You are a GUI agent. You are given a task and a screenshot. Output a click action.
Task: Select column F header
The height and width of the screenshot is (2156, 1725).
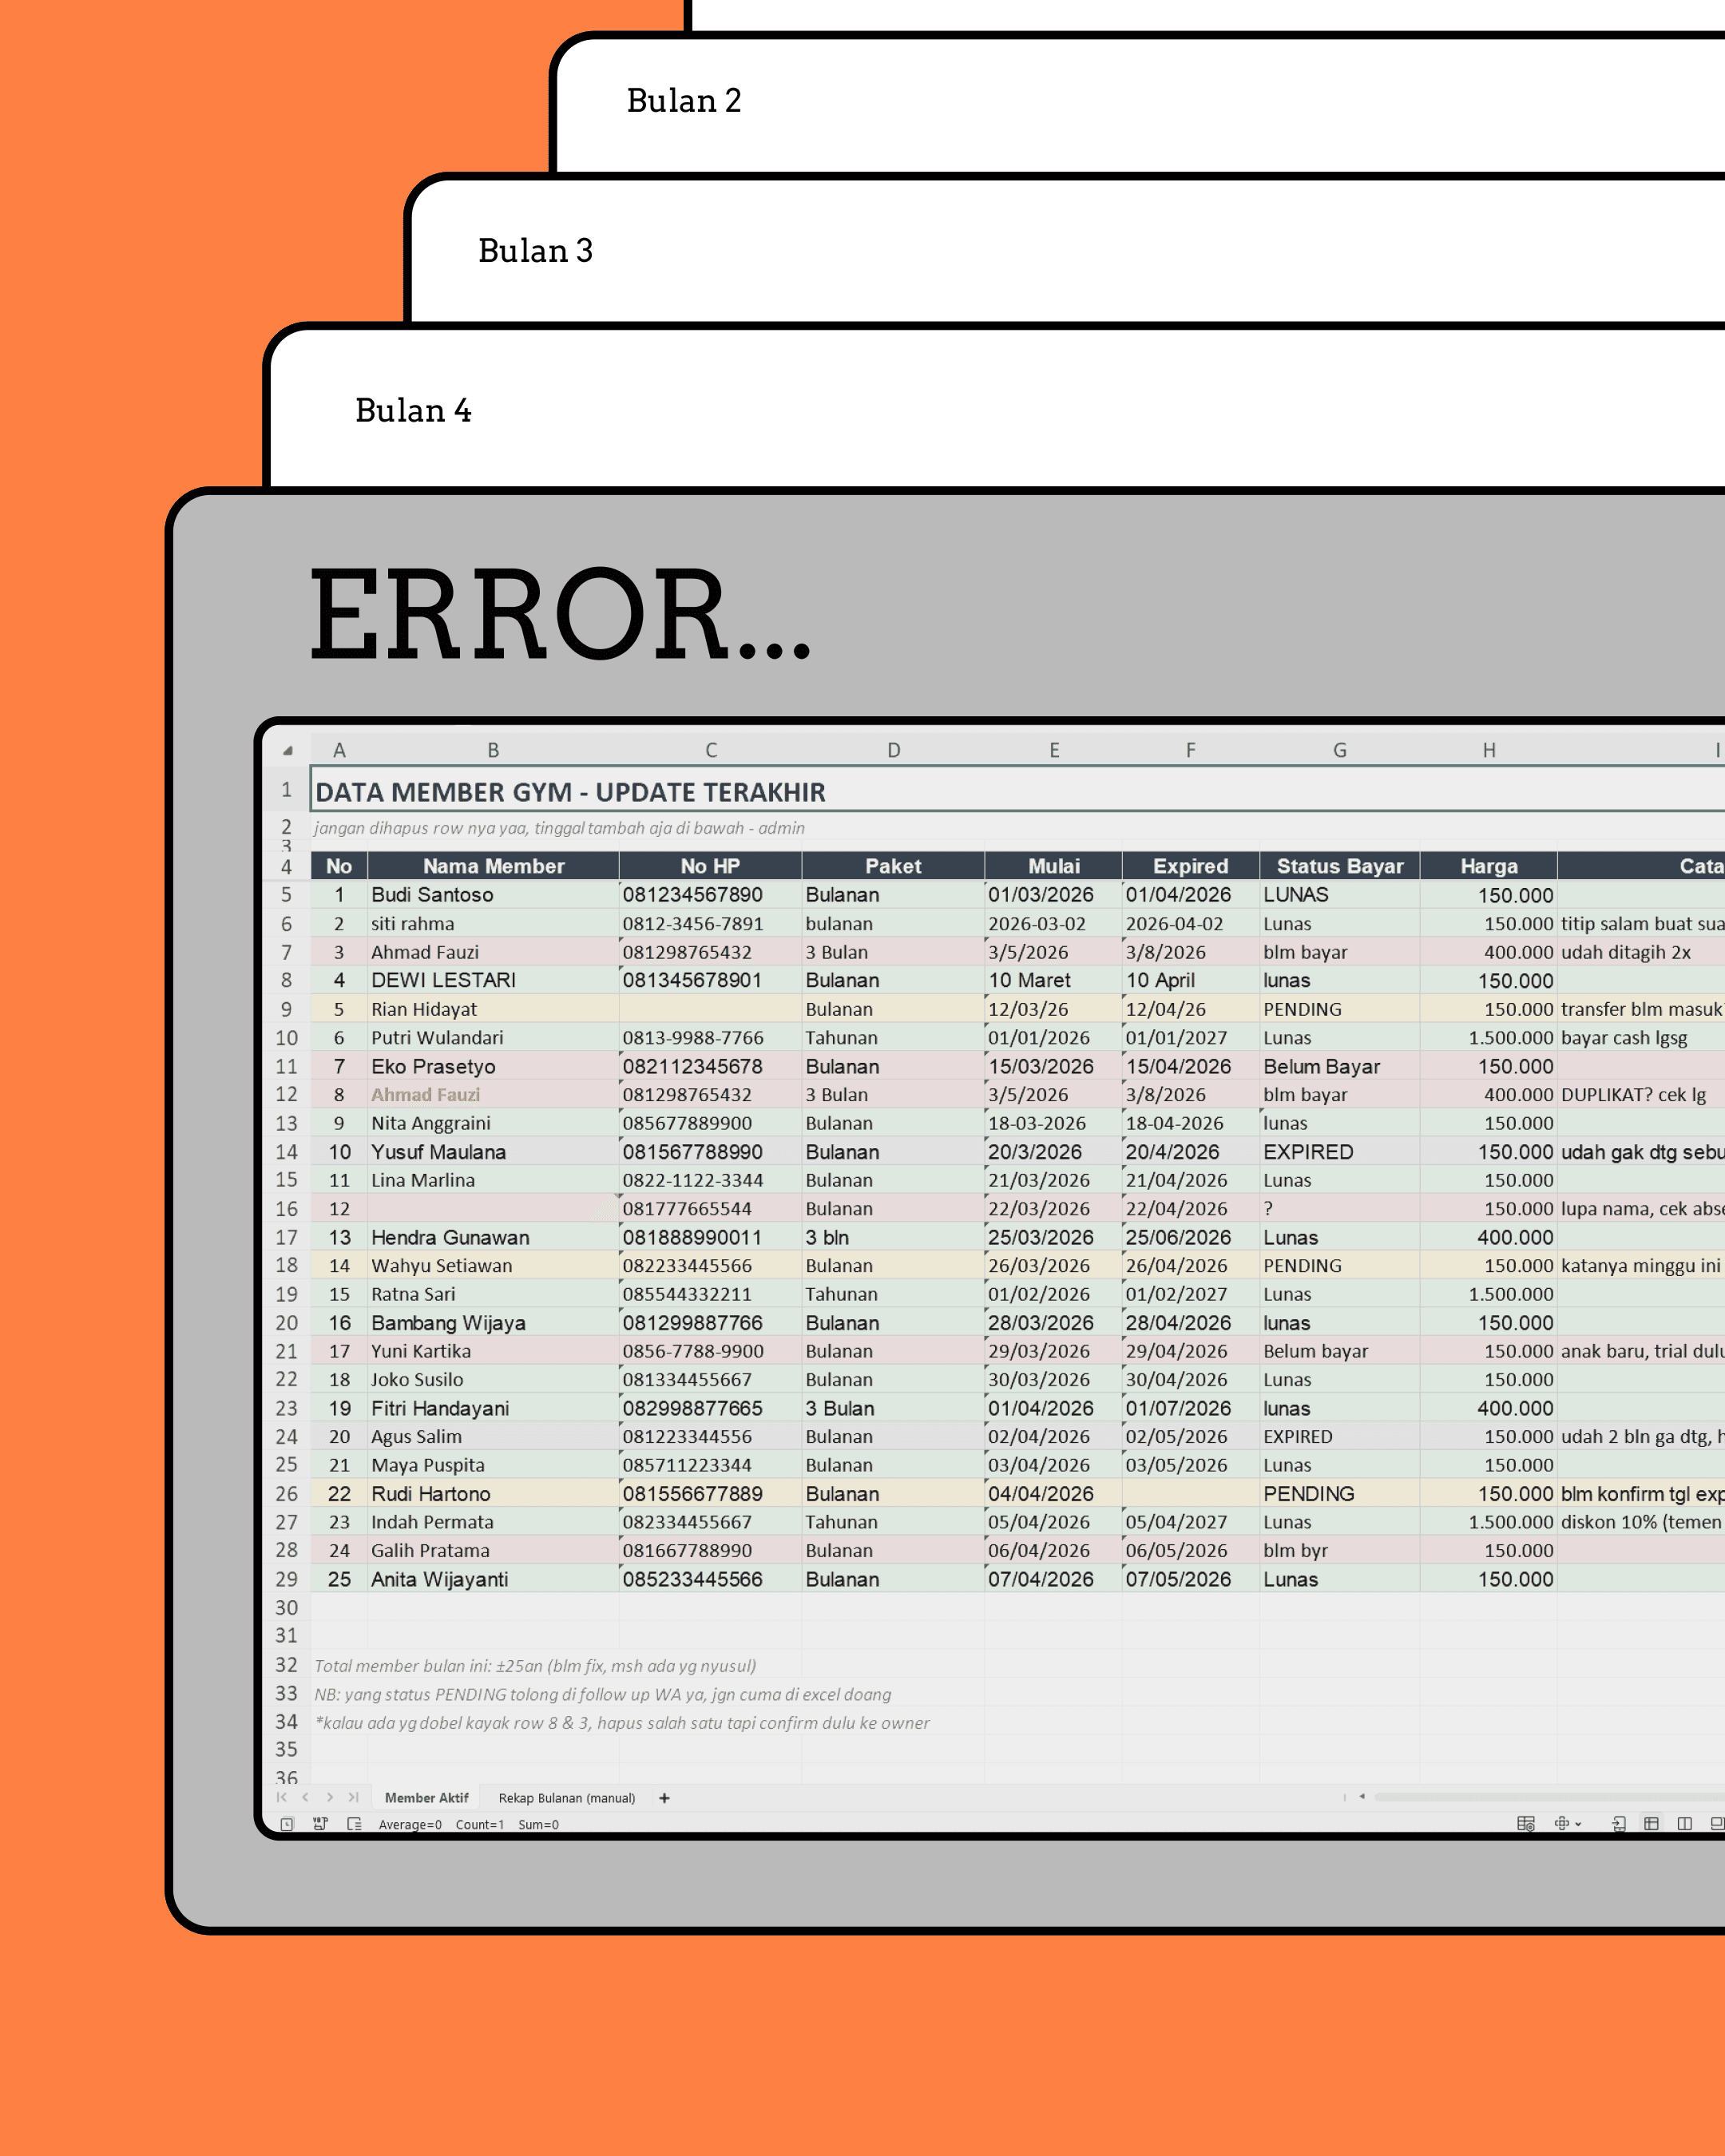[1191, 750]
